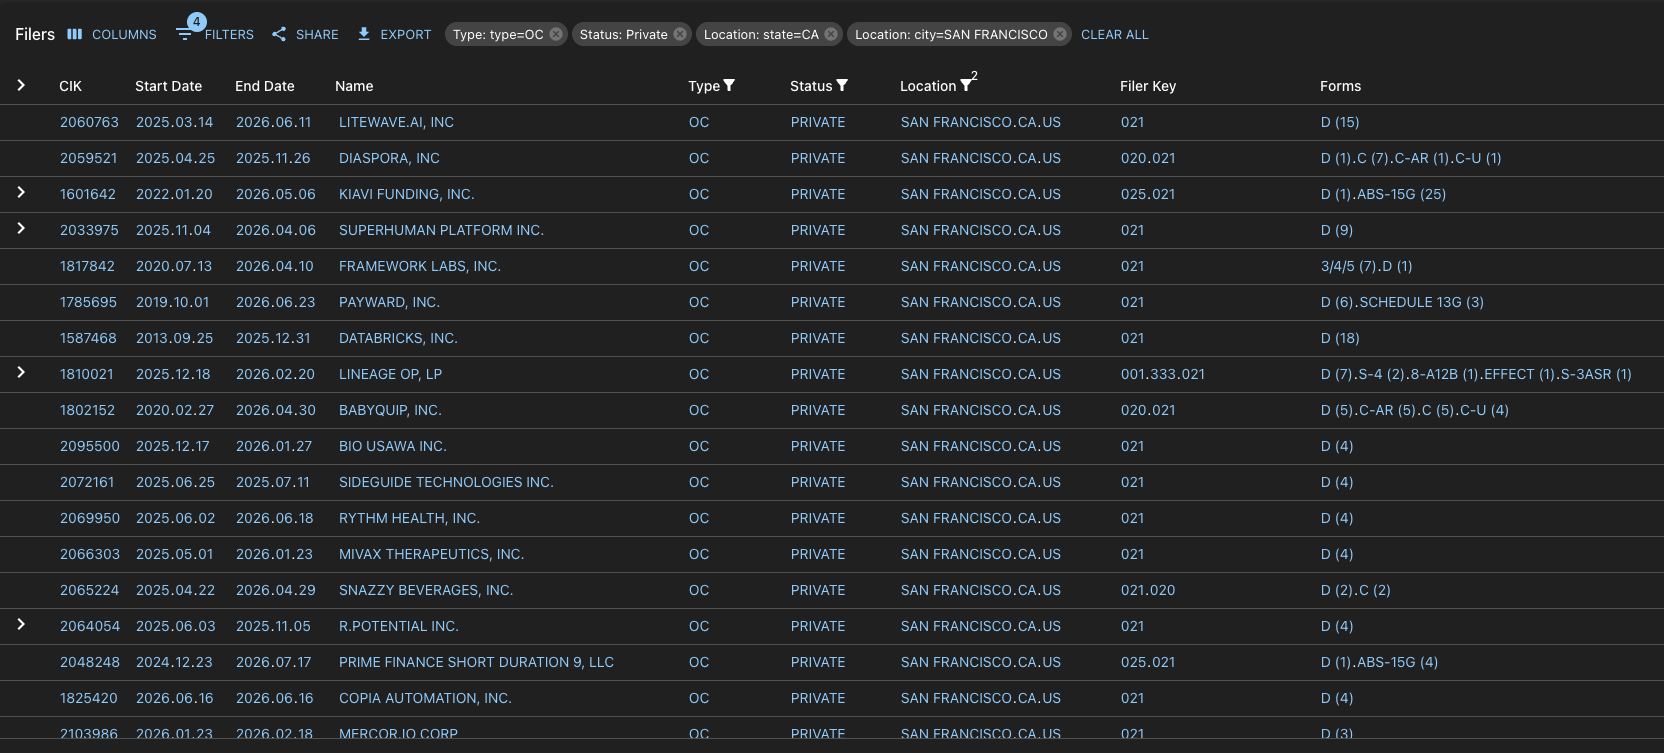
Task: Open MIVAX THERAPEUTICS, INC. filer
Action: (x=431, y=554)
